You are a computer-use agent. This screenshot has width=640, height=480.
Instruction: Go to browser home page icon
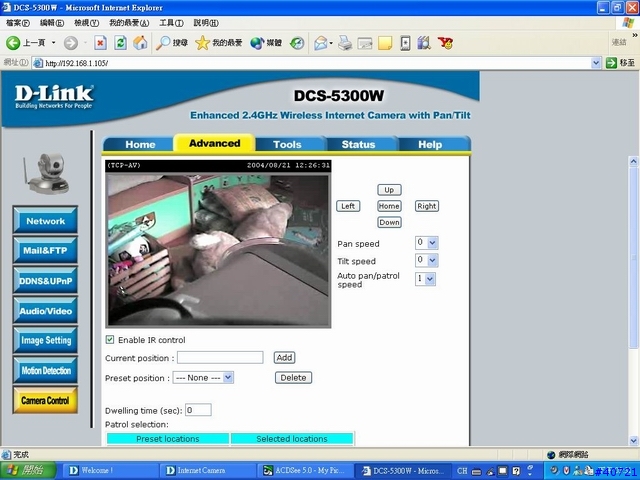pos(140,43)
